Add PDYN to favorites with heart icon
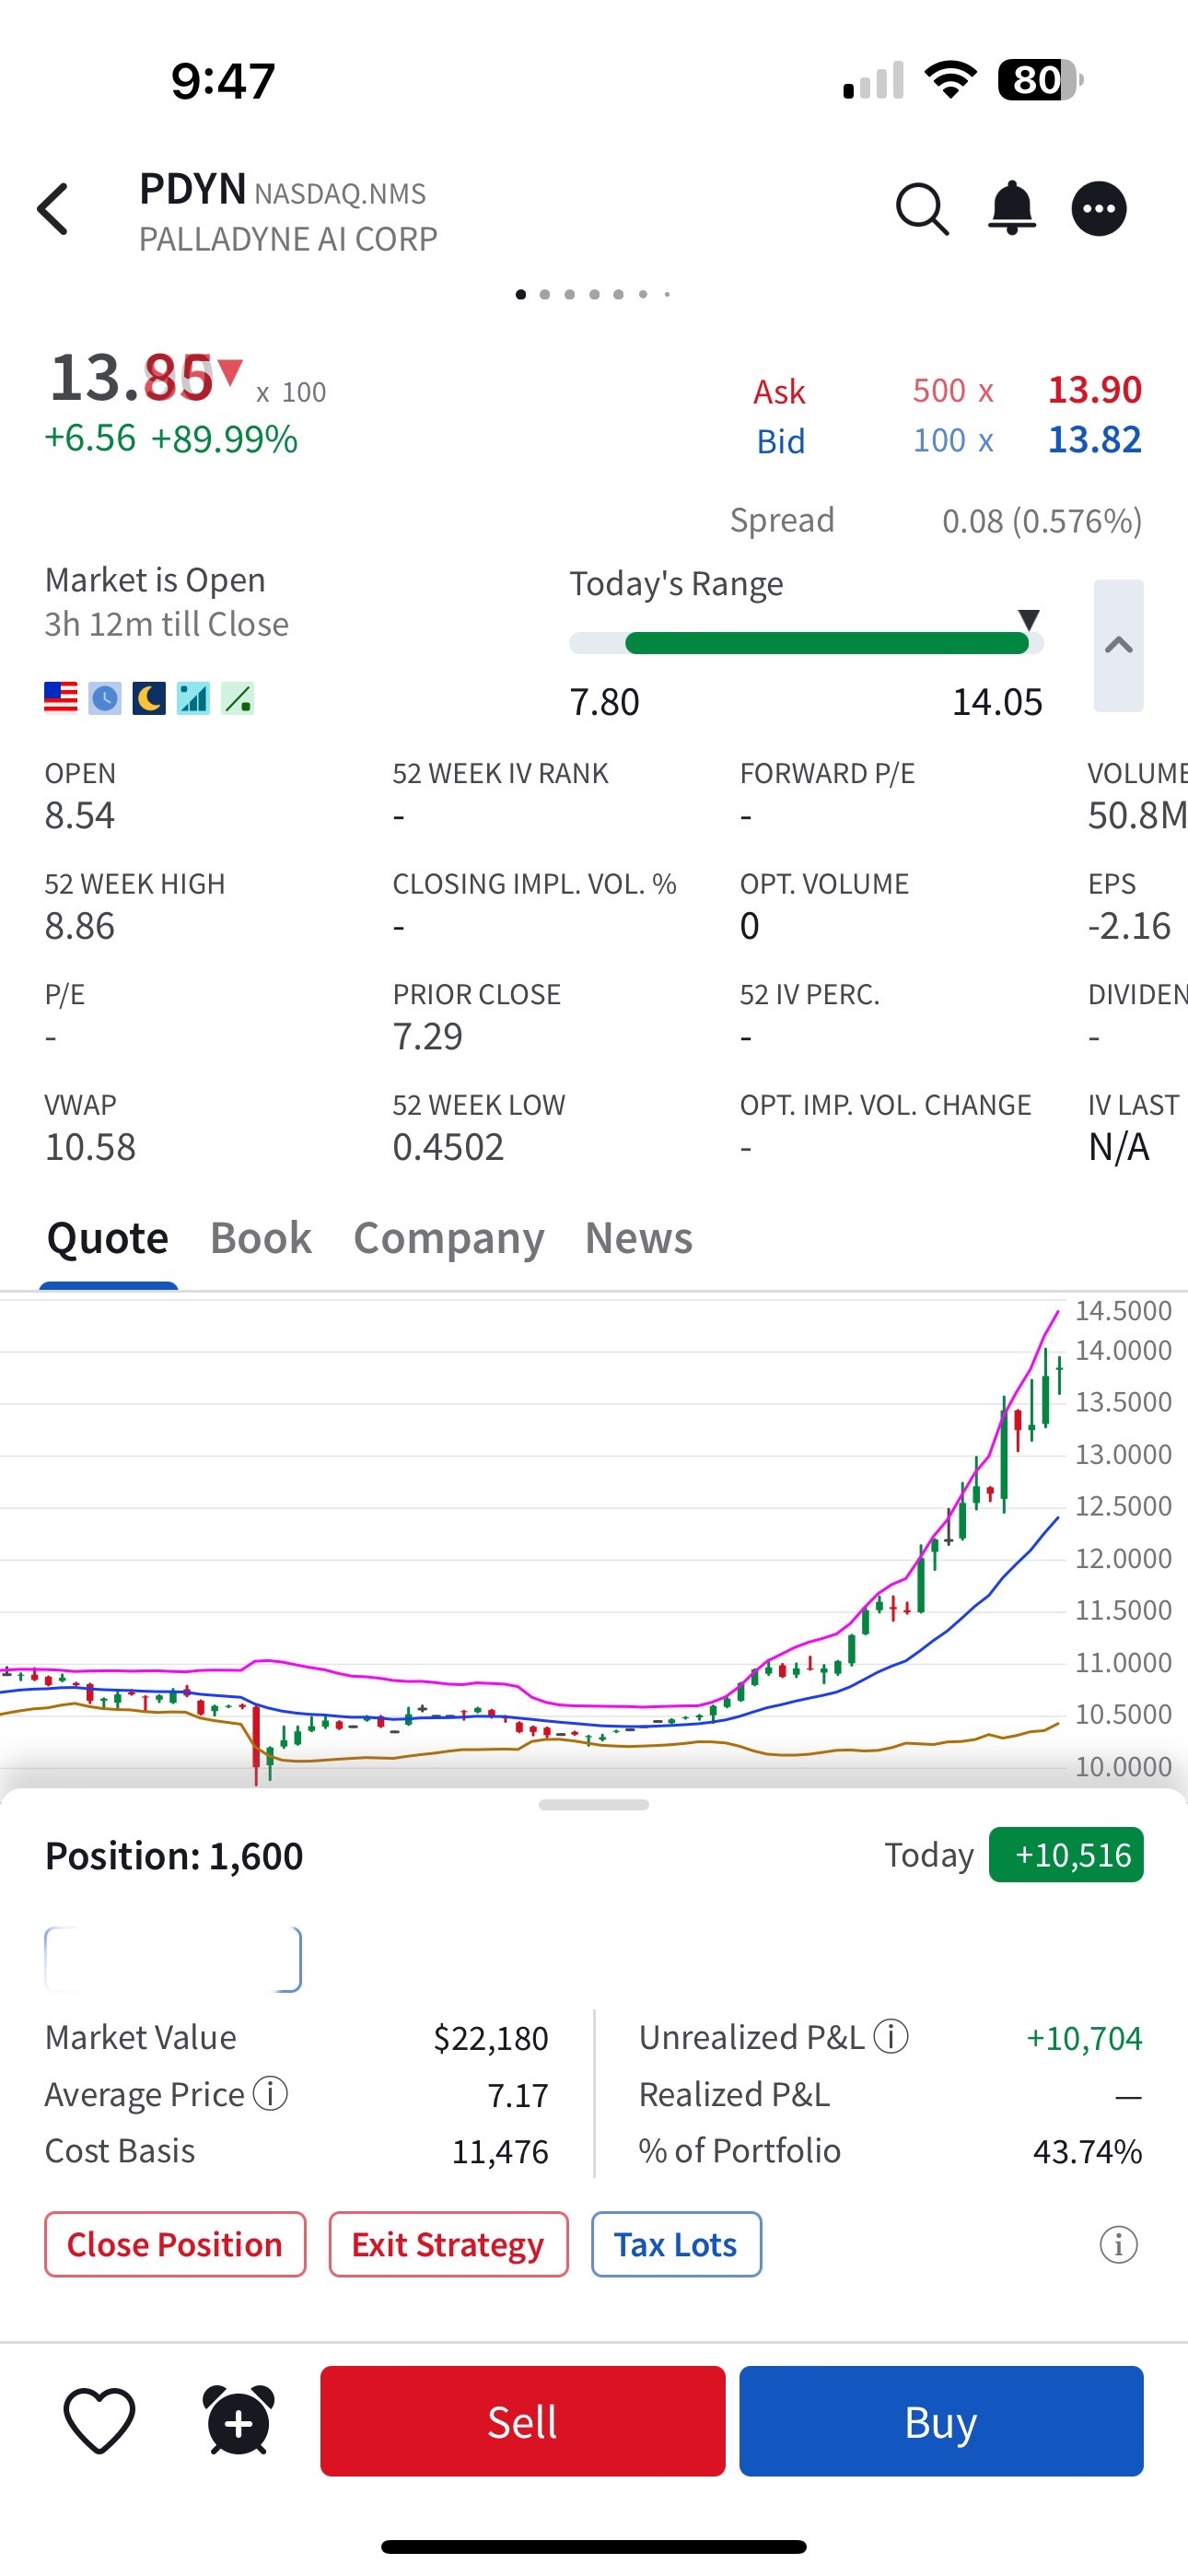The image size is (1188, 2576). (x=99, y=2420)
